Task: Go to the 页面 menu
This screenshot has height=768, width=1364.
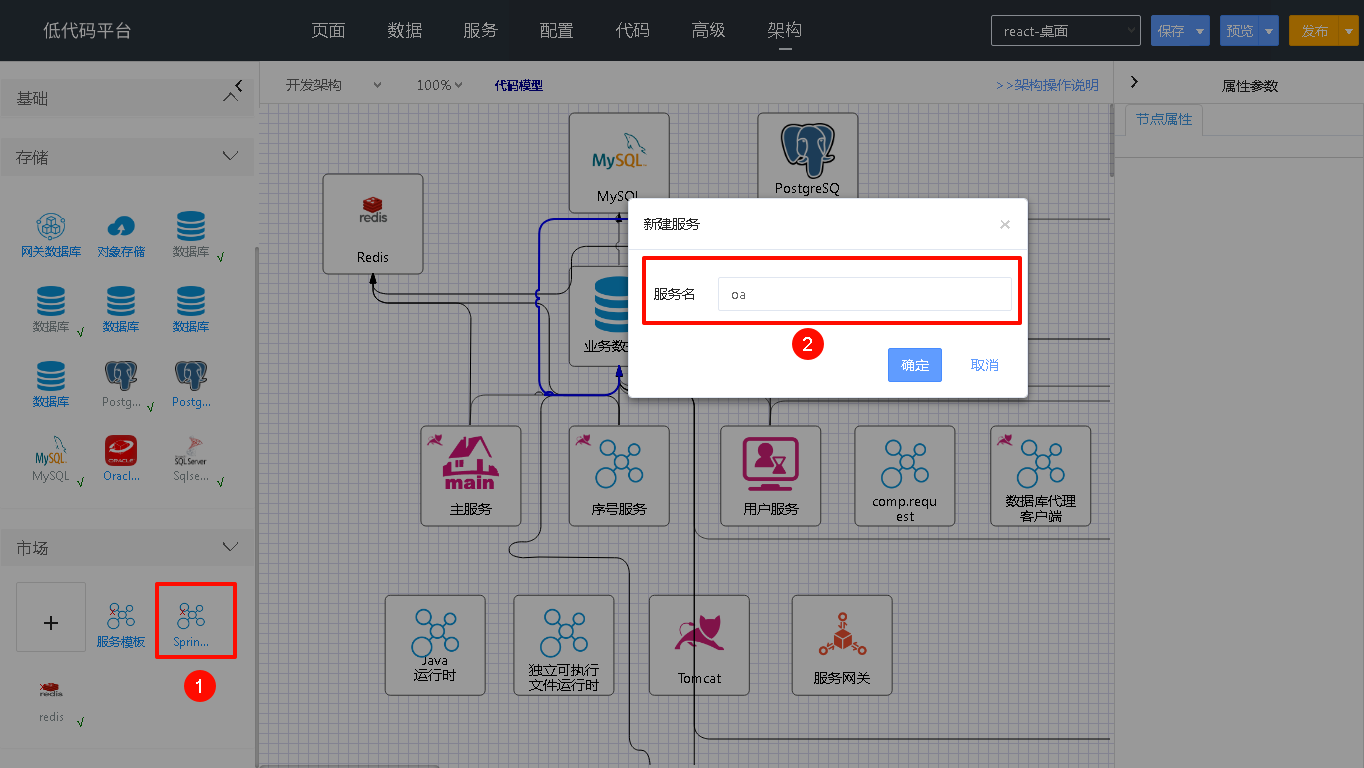Action: pyautogui.click(x=328, y=31)
